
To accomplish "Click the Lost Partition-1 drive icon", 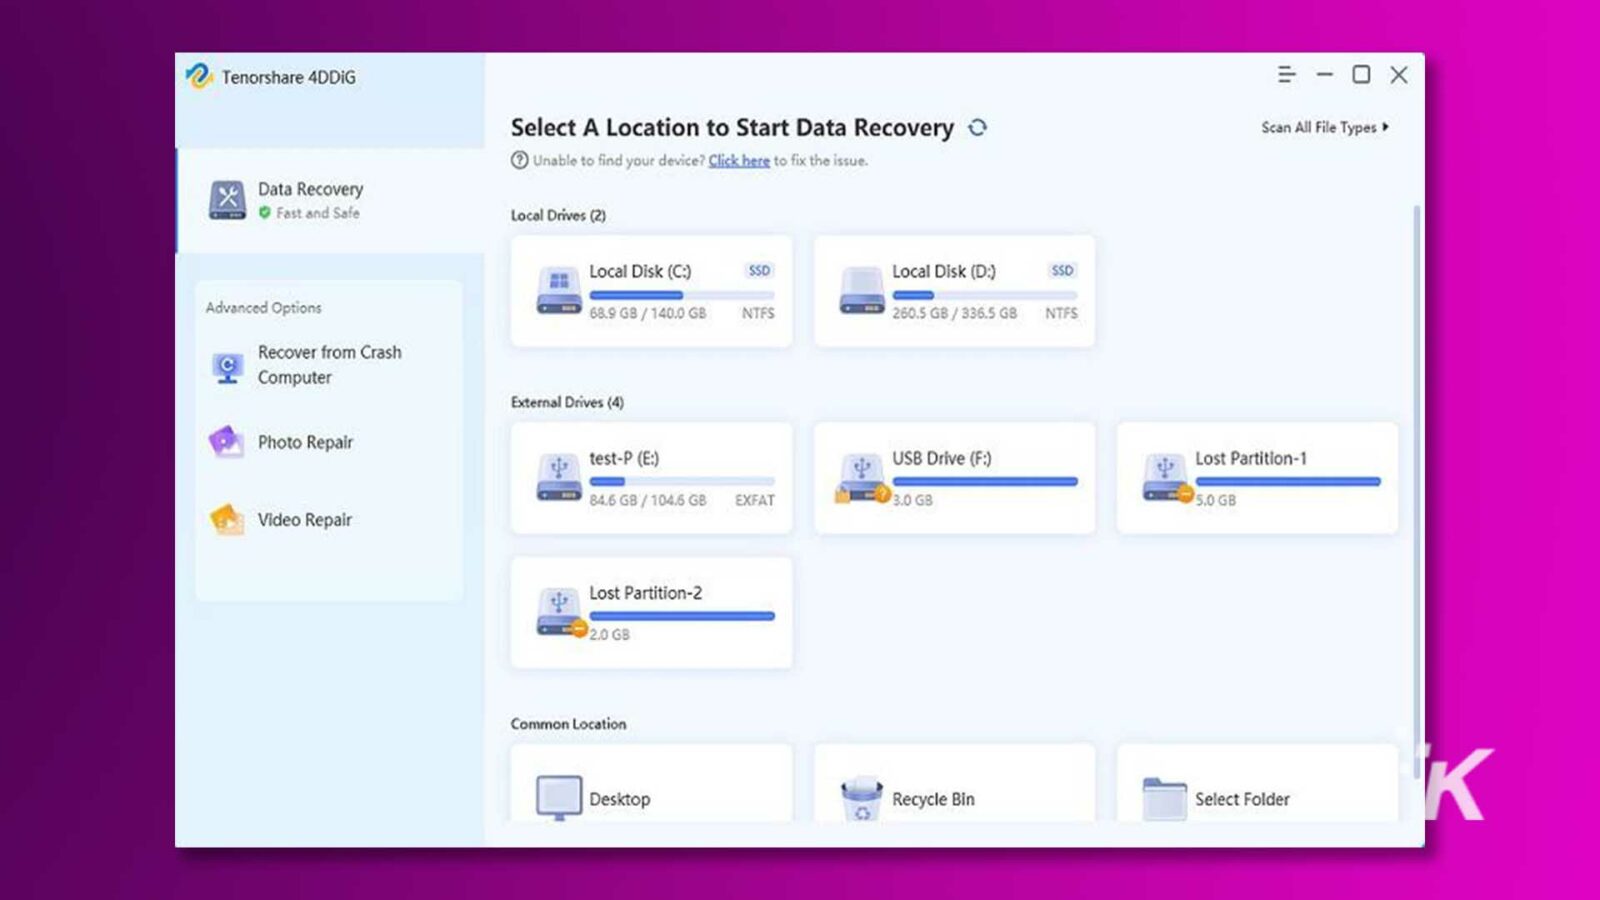I will point(1166,478).
